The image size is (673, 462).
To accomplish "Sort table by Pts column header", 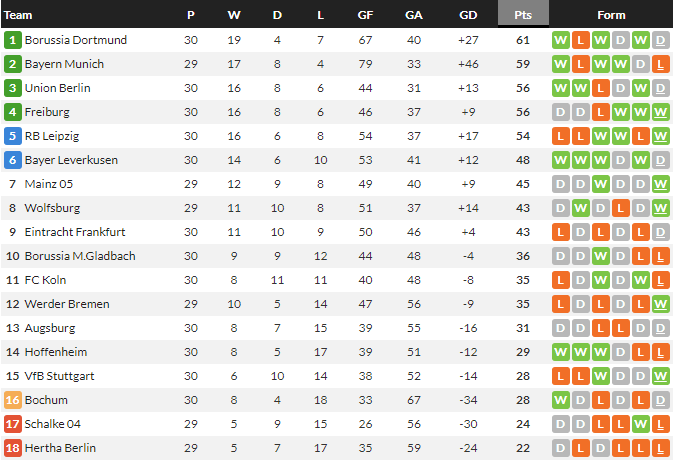I will 523,15.
